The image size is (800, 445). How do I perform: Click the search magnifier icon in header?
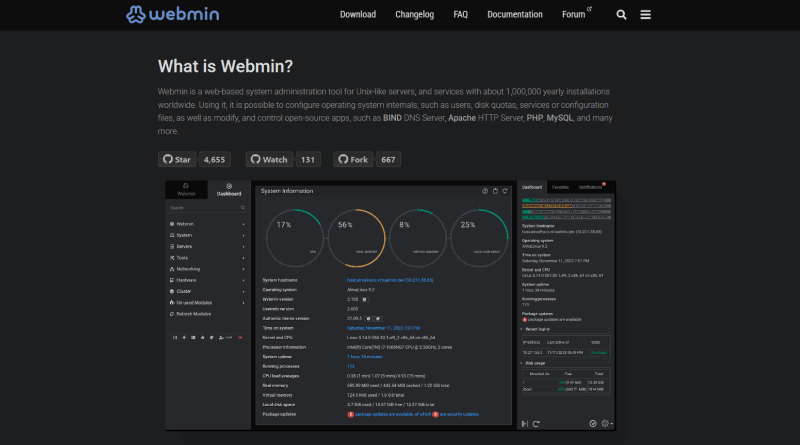[x=621, y=15]
